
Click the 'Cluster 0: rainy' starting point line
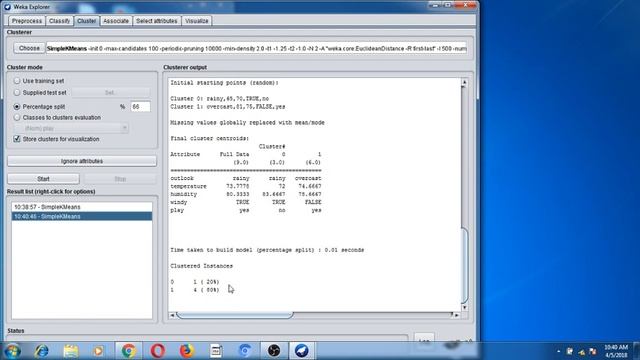pos(220,99)
